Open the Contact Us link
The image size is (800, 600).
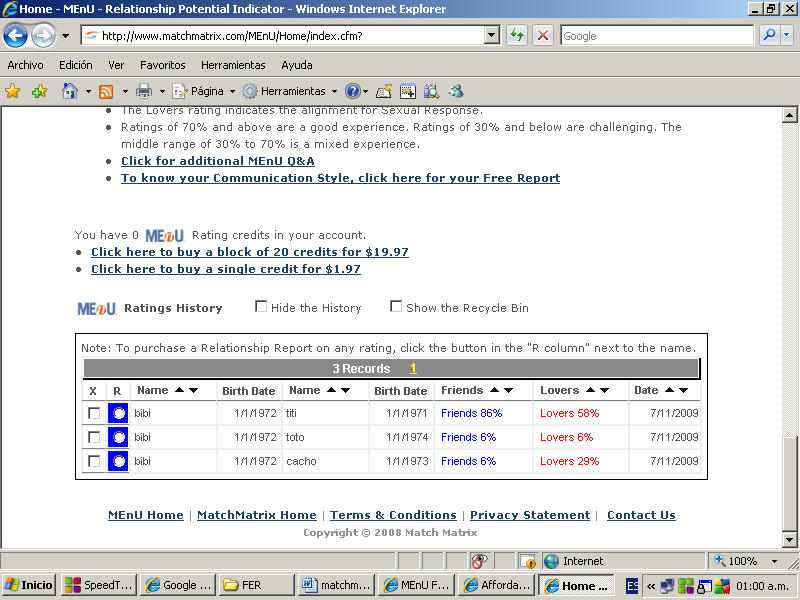[x=641, y=515]
